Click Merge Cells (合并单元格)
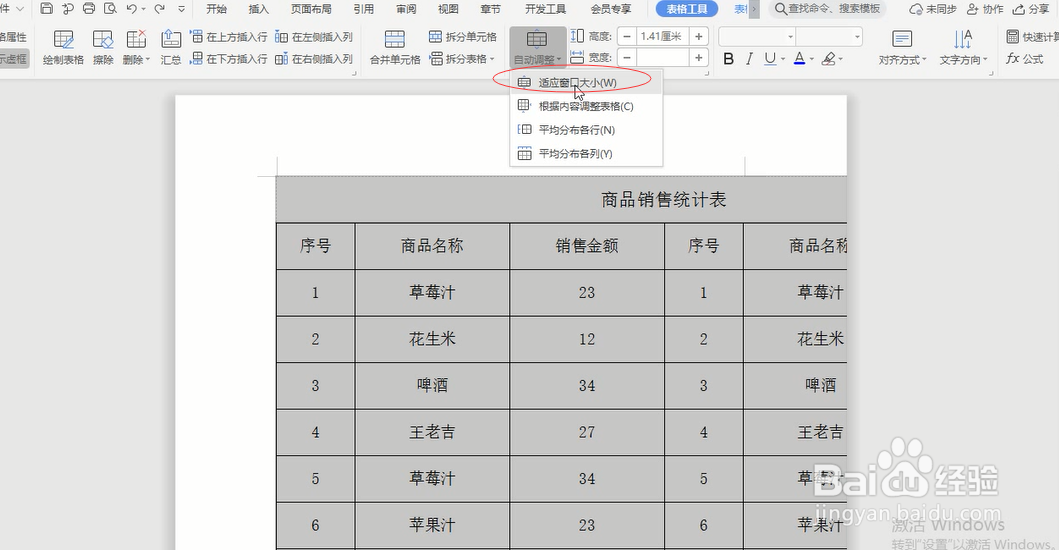Screen dimensions: 1059x550 [x=395, y=47]
